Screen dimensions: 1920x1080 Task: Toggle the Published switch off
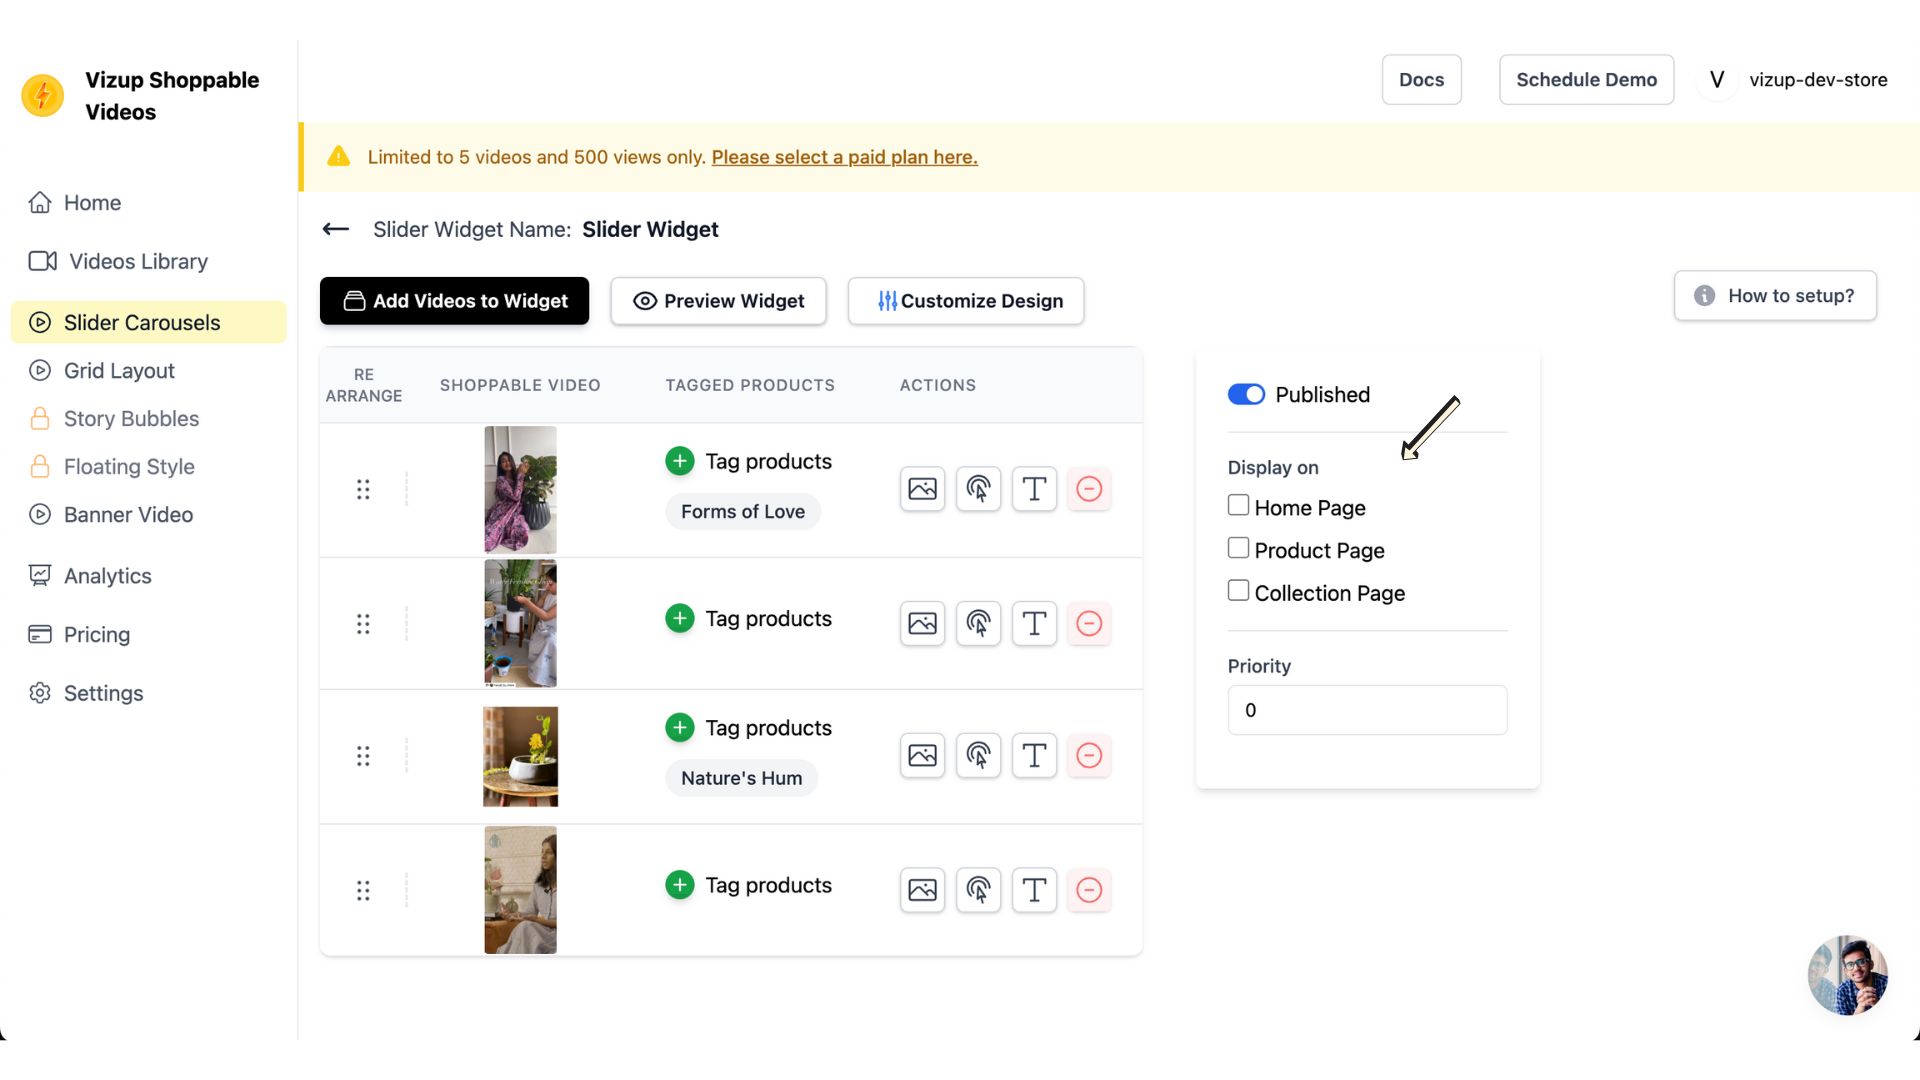click(1246, 394)
